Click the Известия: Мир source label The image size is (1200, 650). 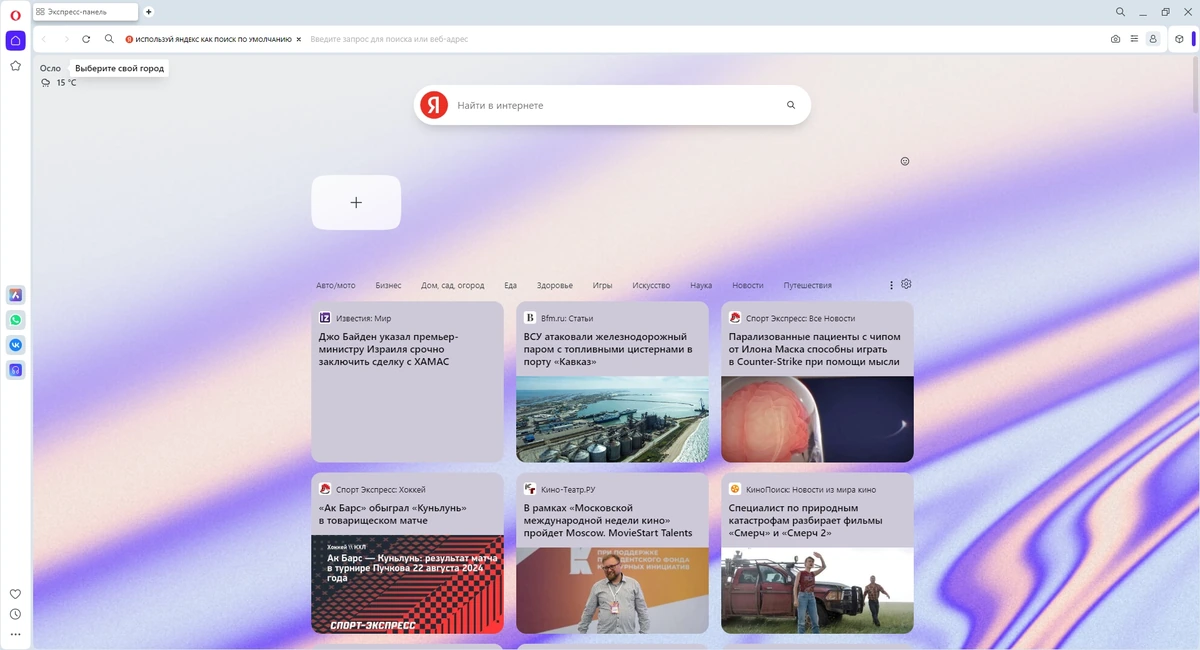363,318
